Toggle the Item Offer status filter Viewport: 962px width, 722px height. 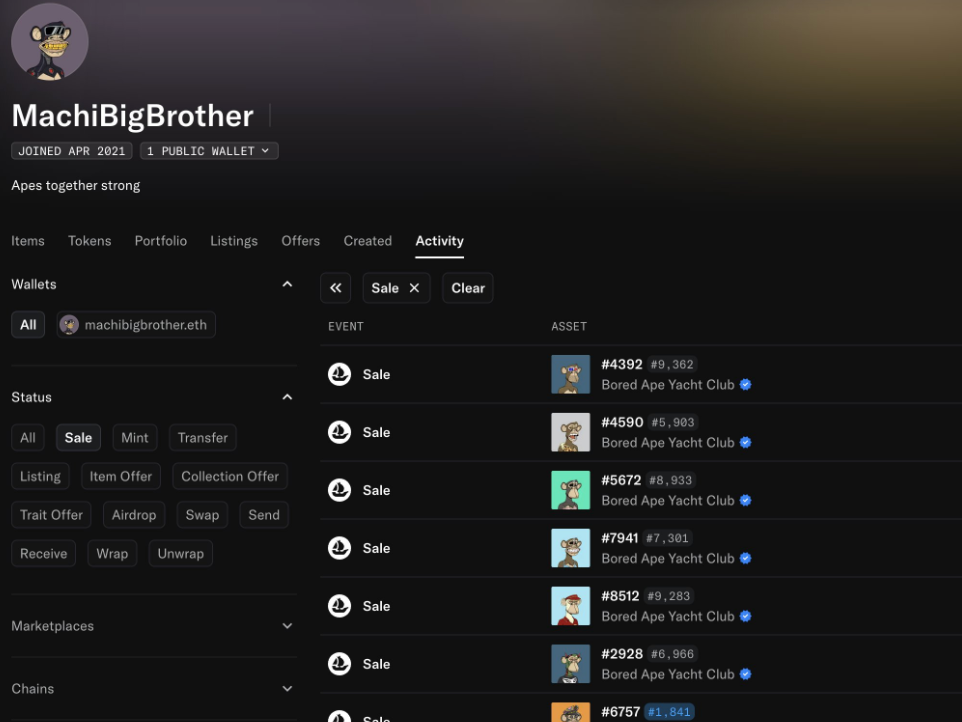pos(121,476)
